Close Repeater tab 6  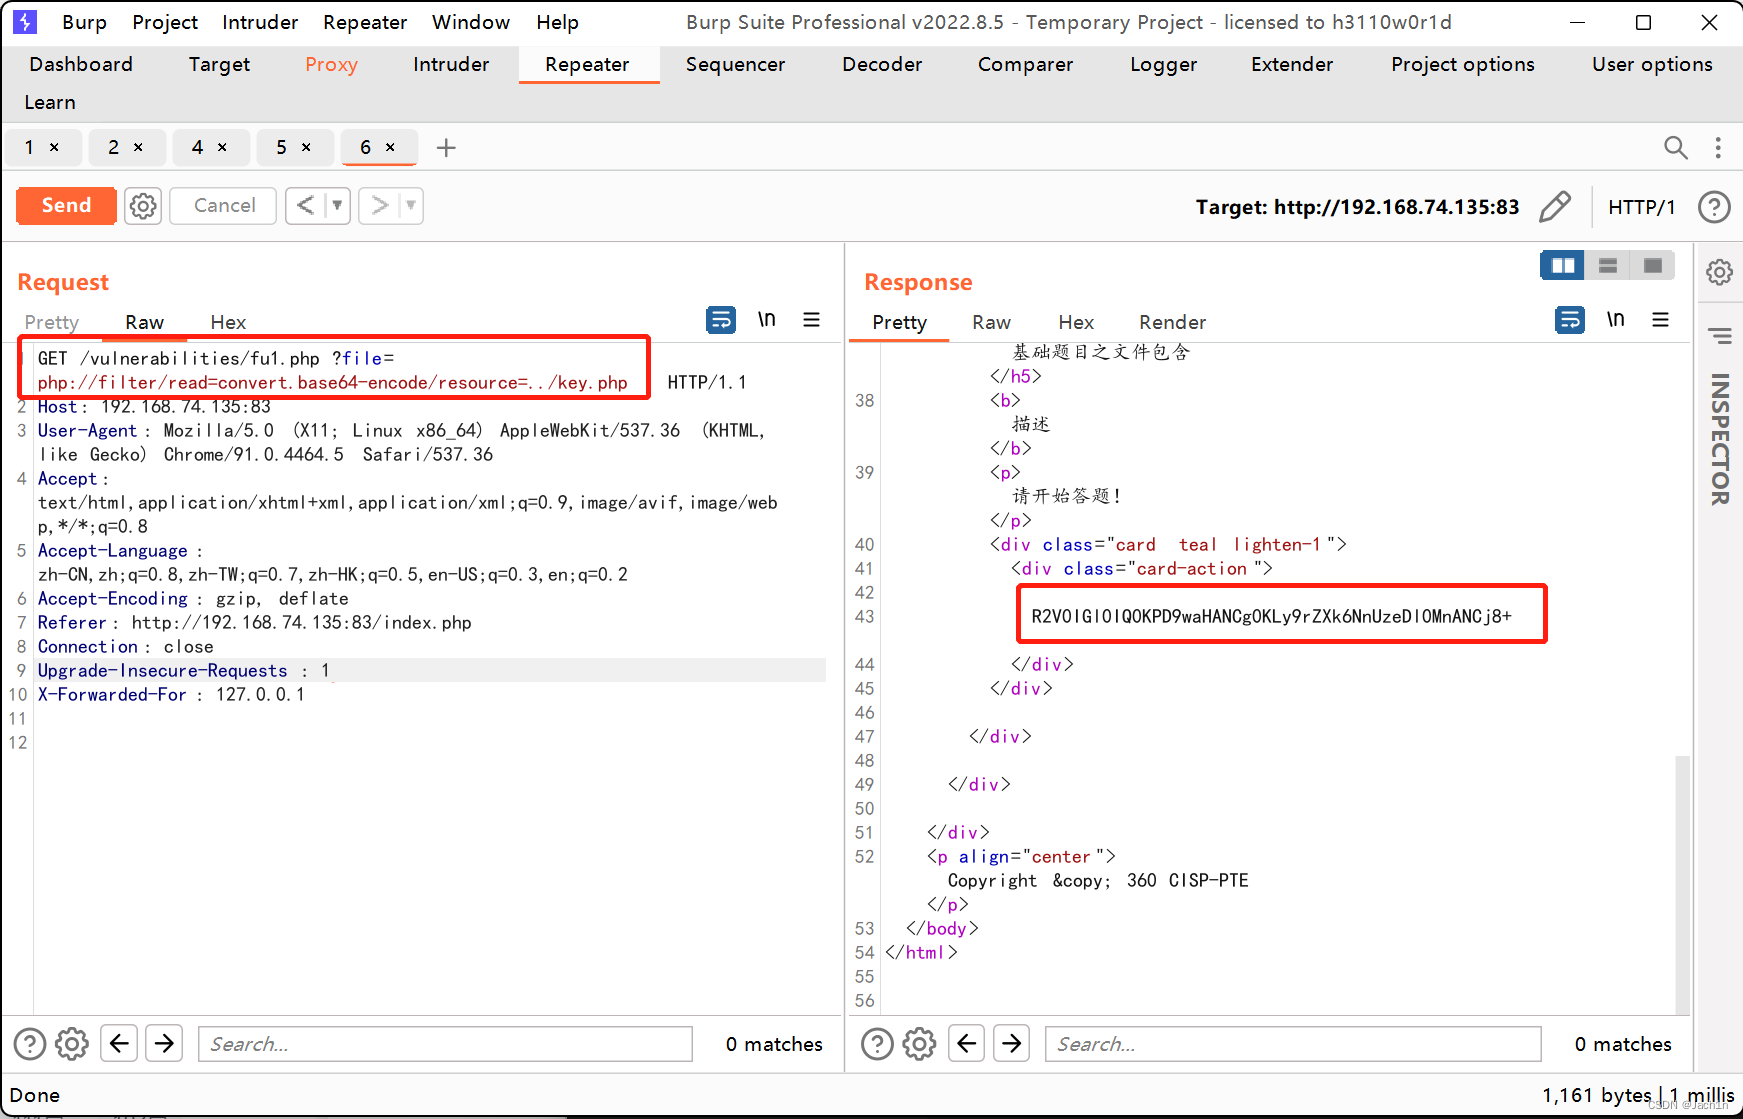click(x=391, y=148)
